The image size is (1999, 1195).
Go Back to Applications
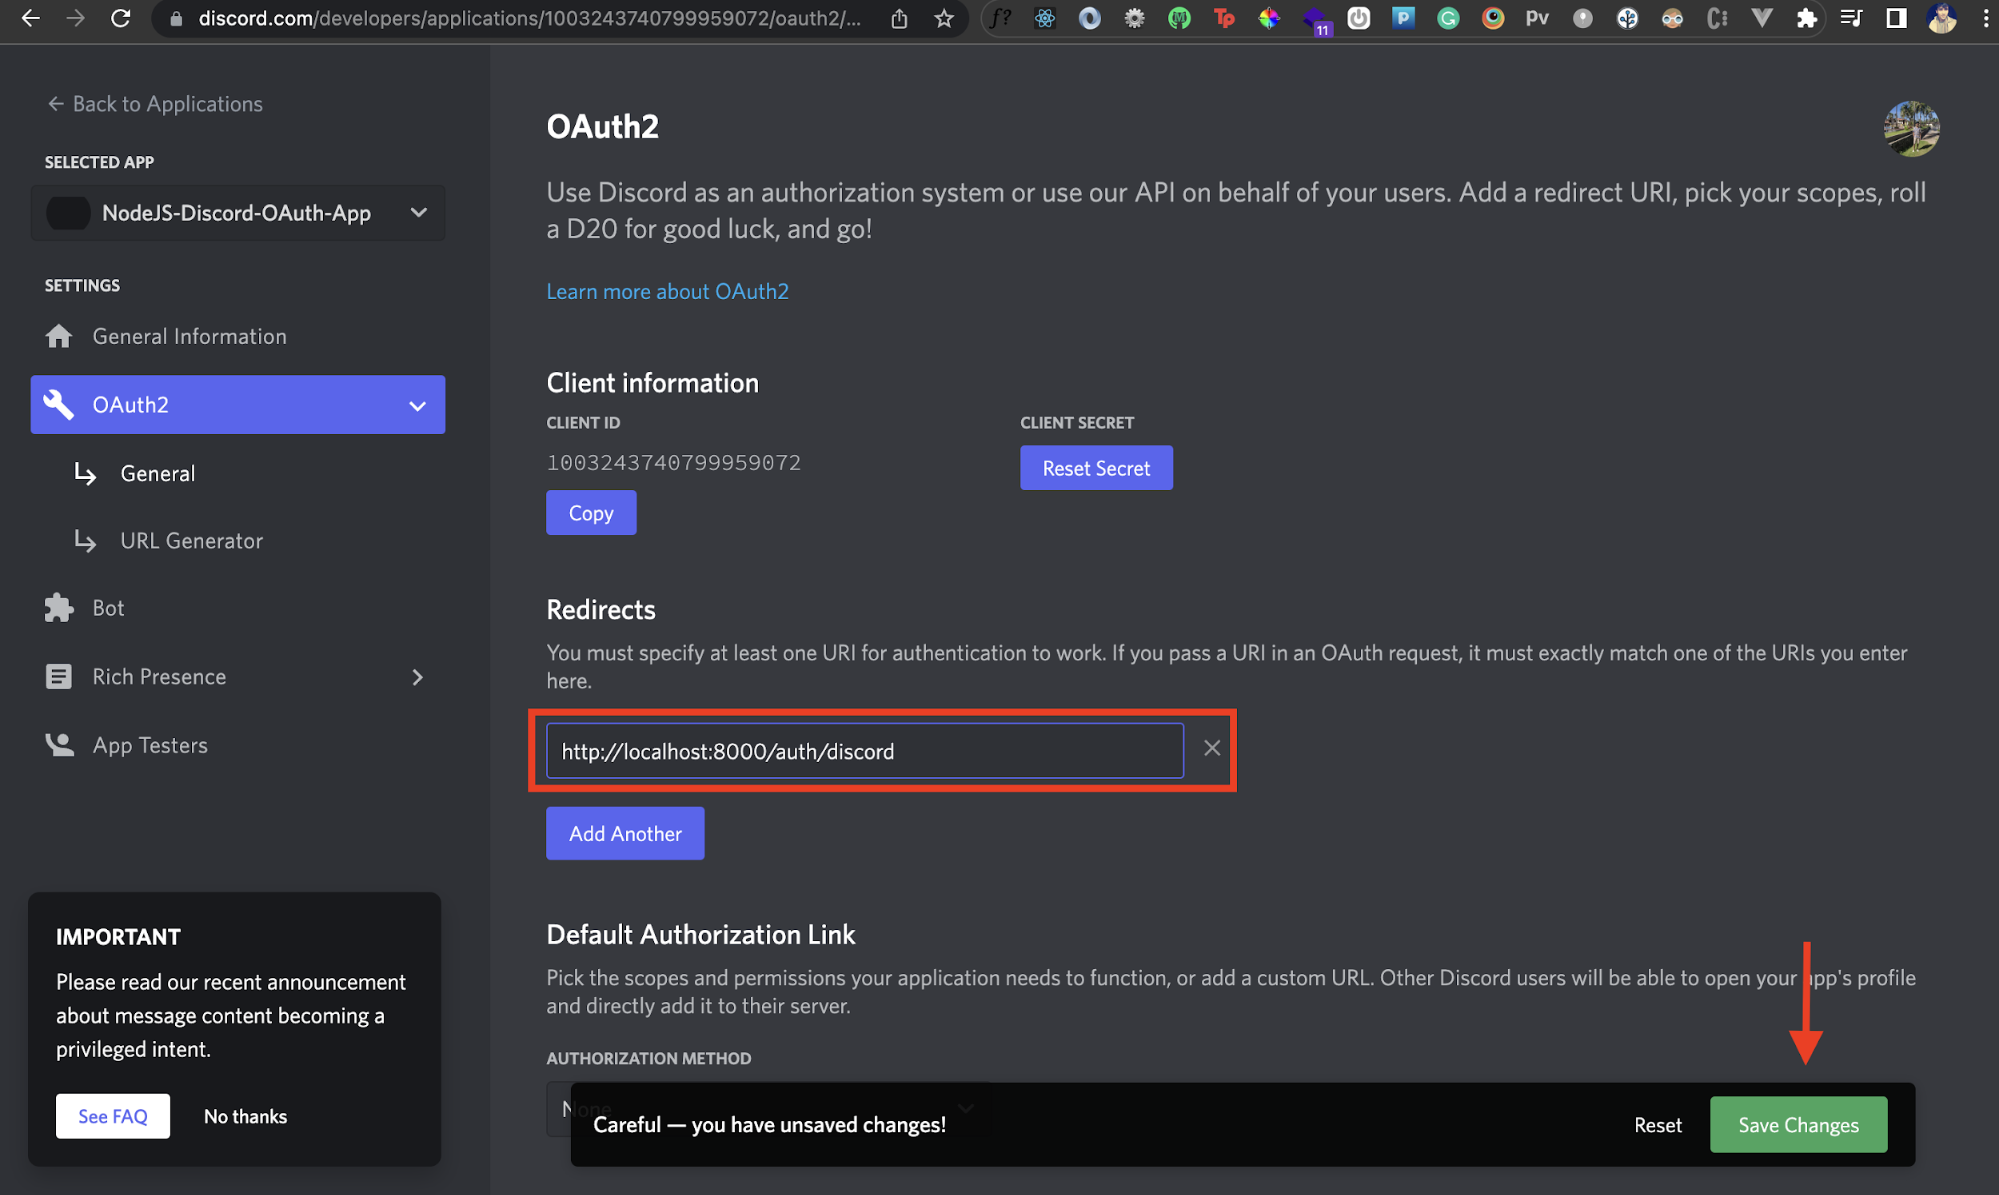(x=155, y=104)
